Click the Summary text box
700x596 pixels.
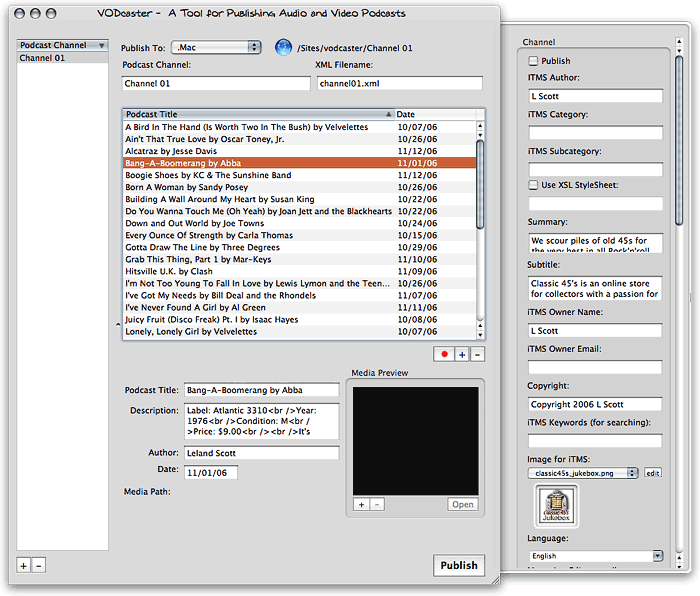(x=596, y=243)
